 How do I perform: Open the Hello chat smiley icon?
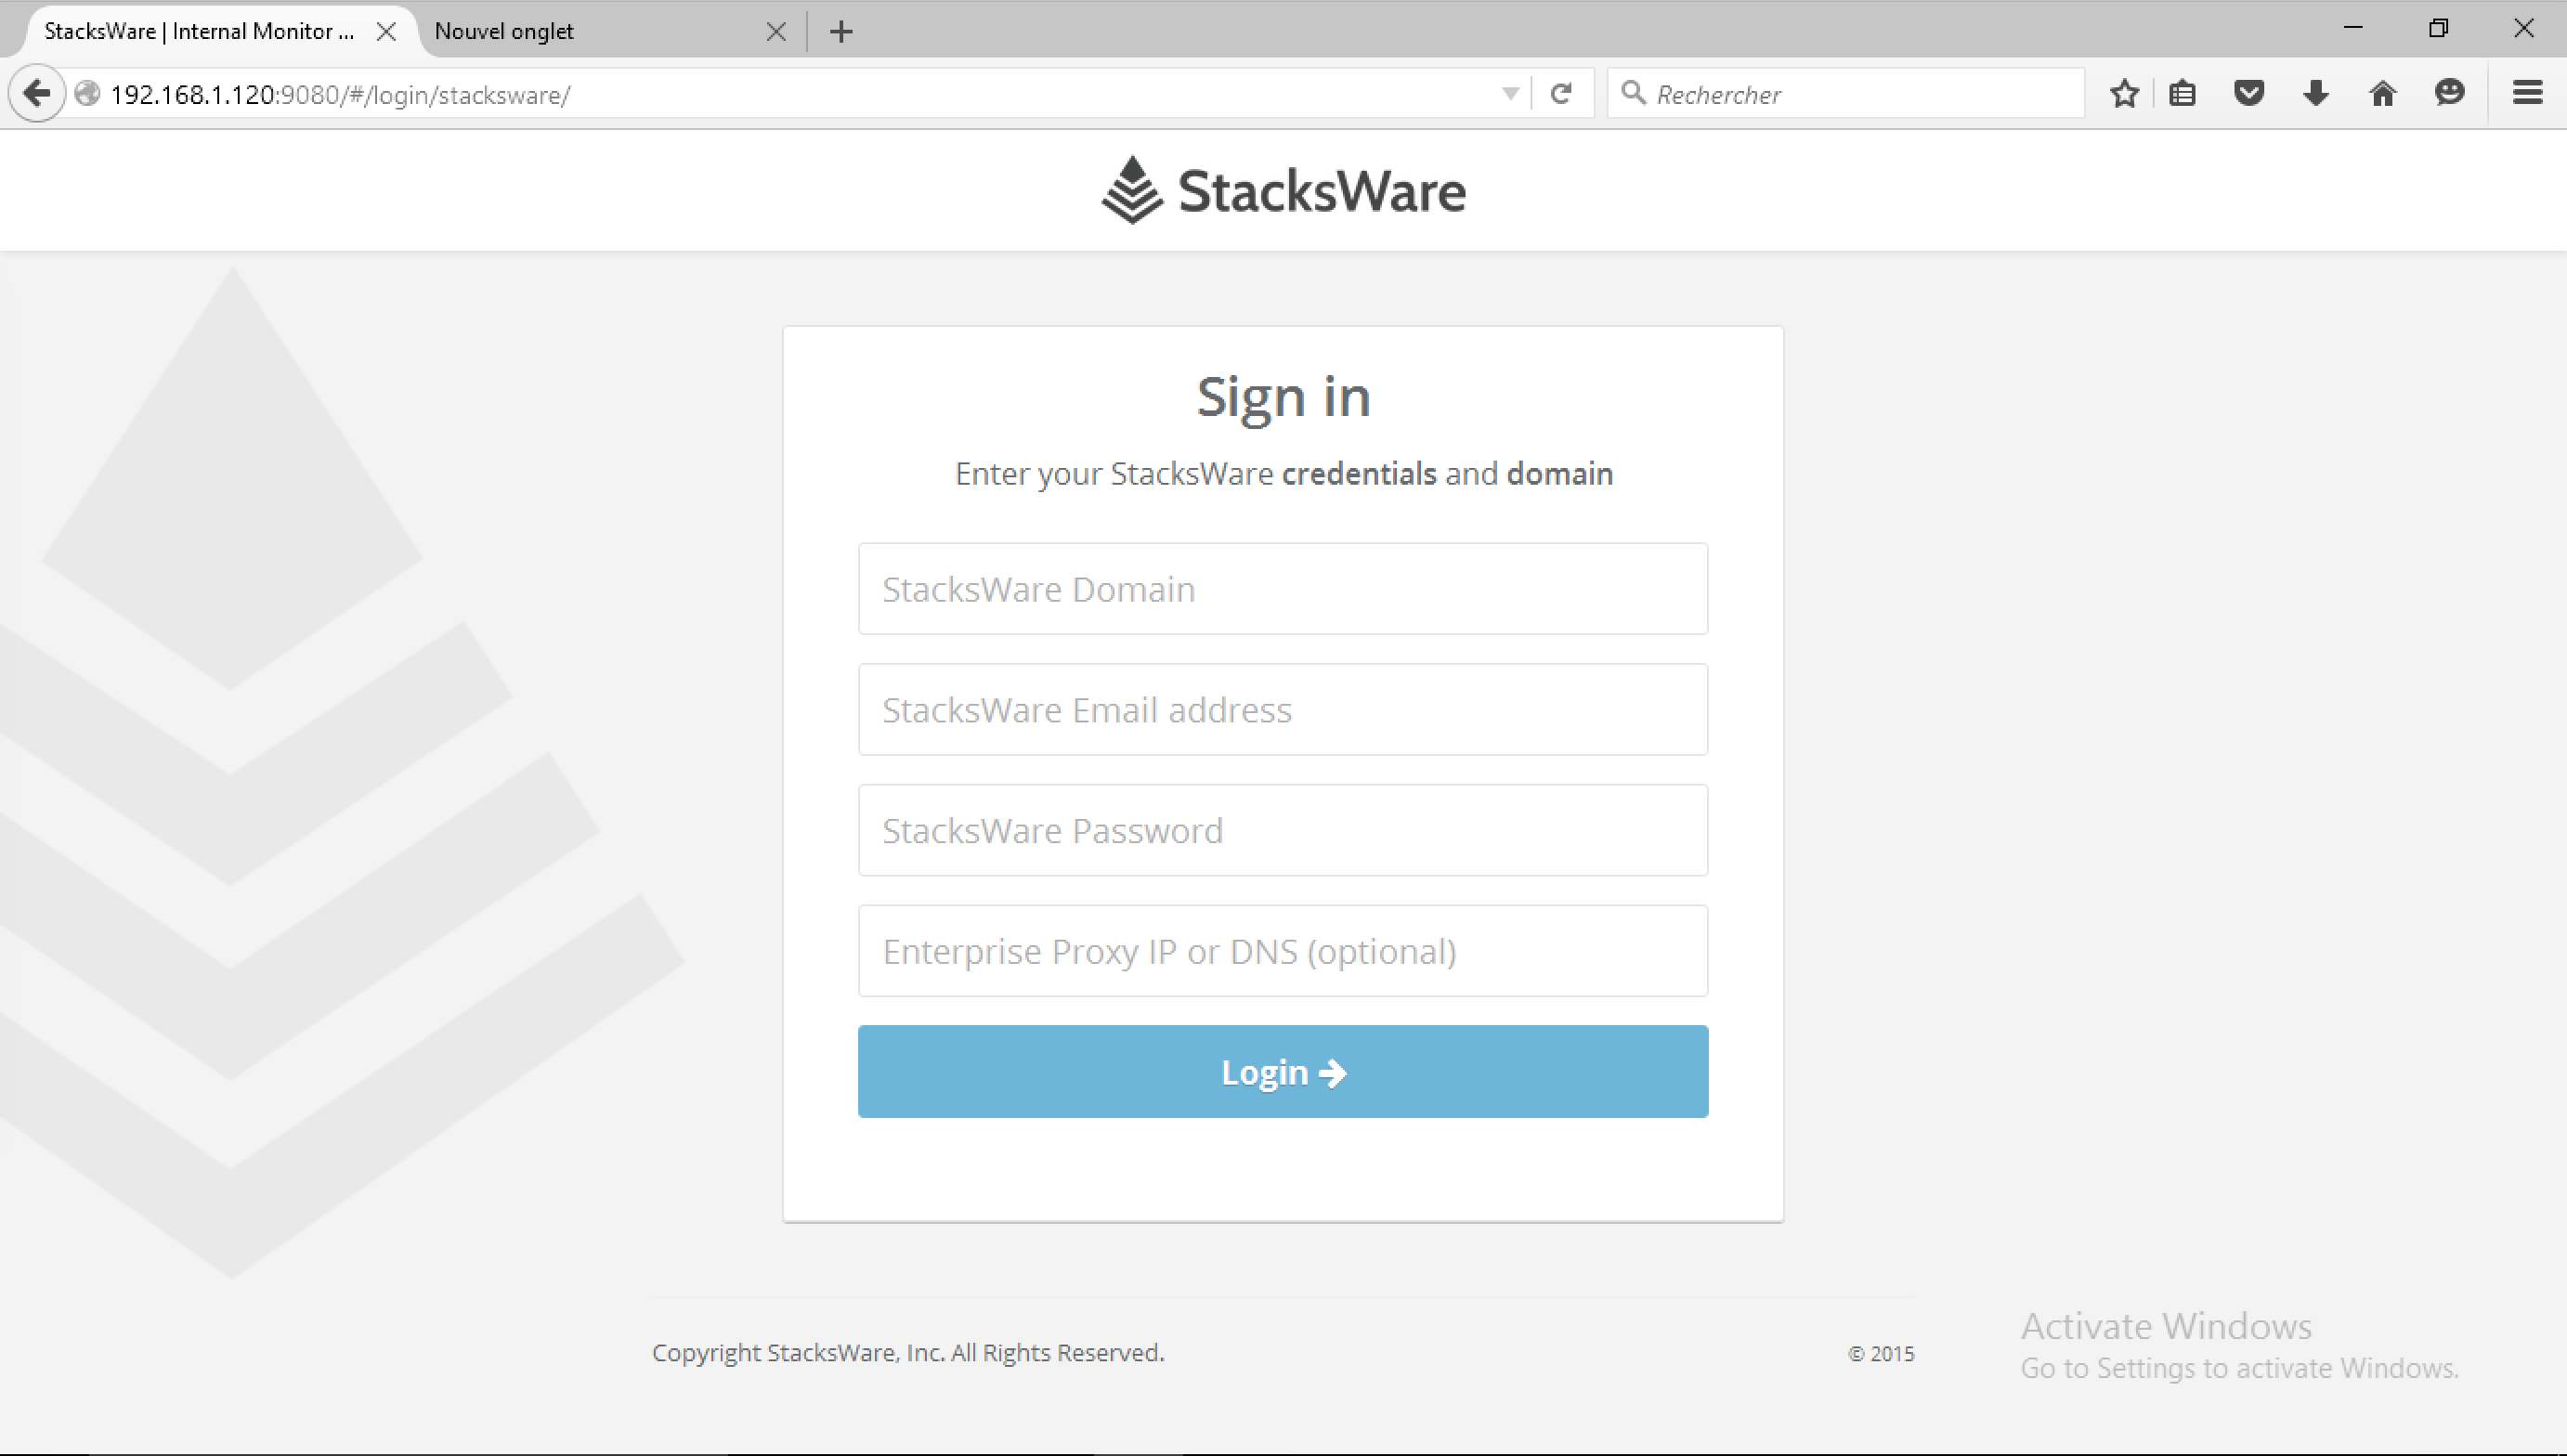click(2449, 94)
